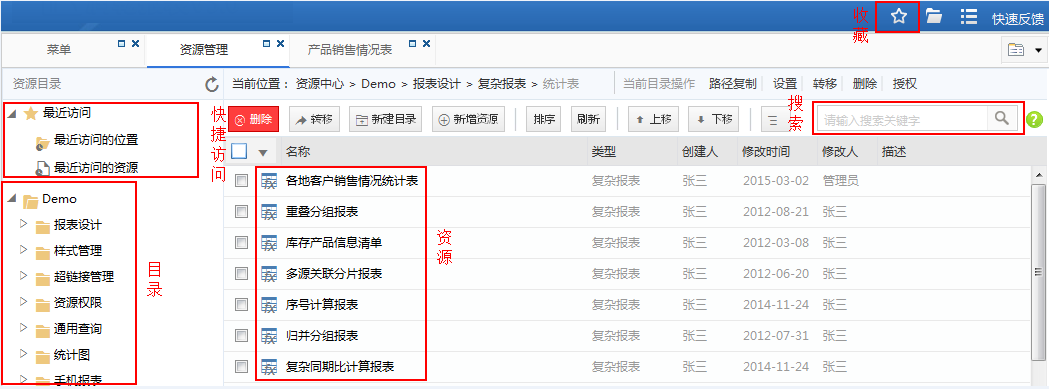This screenshot has height=389, width=1049.
Task: Click 授权 in directory operations
Action: point(904,84)
